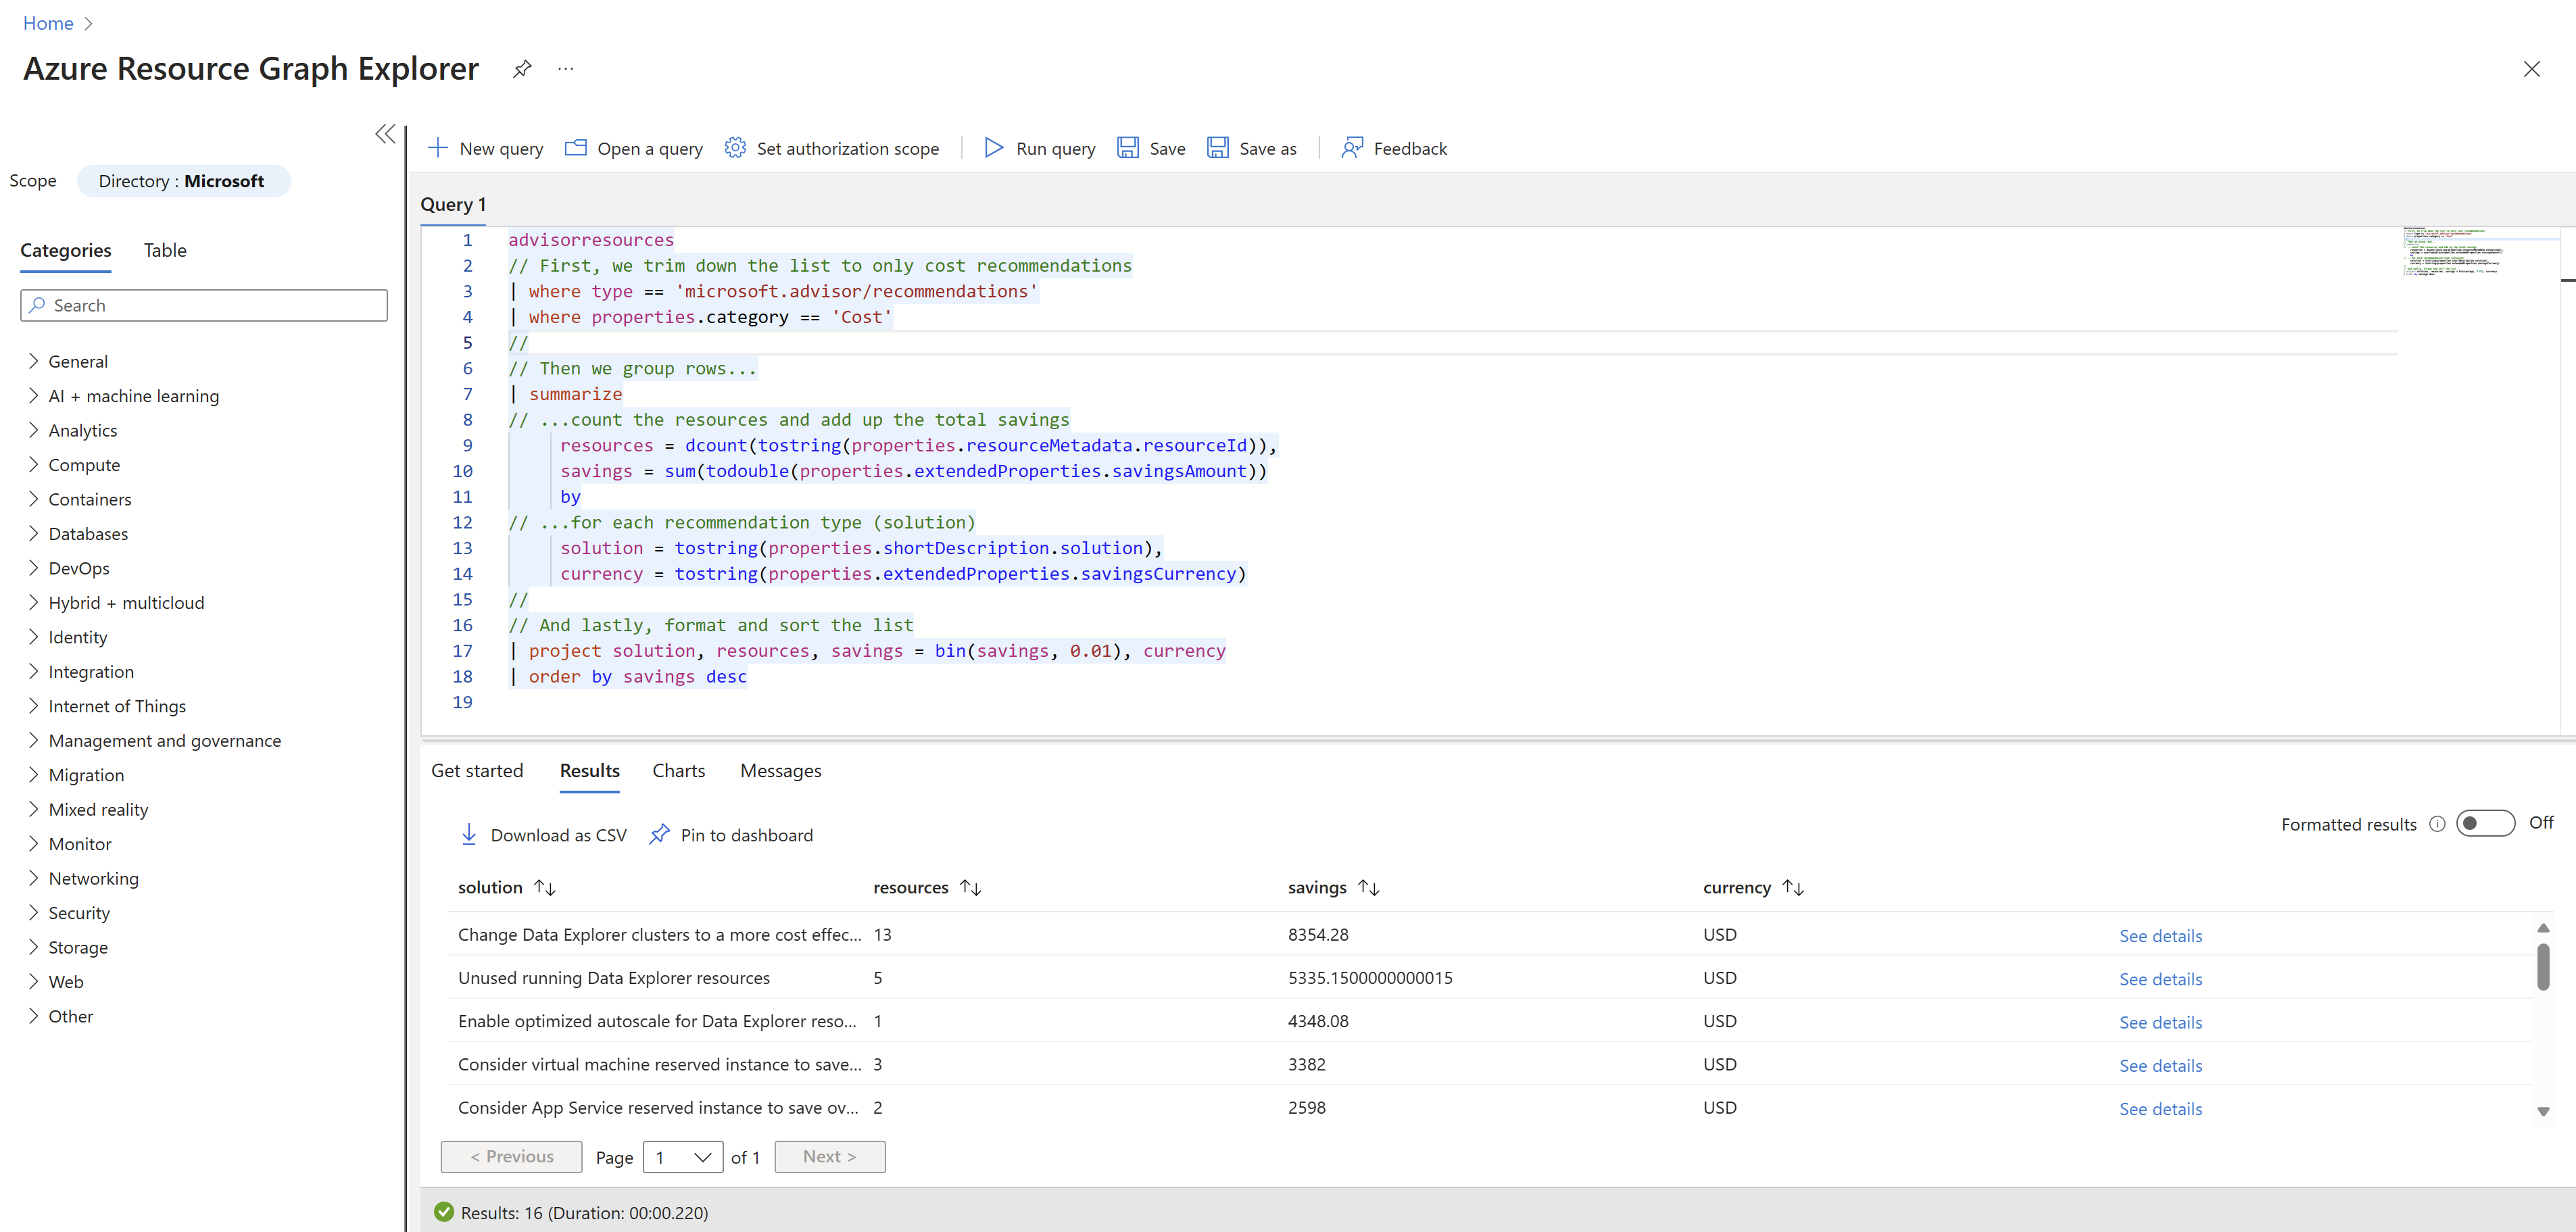
Task: Open the Page number dropdown
Action: point(682,1157)
